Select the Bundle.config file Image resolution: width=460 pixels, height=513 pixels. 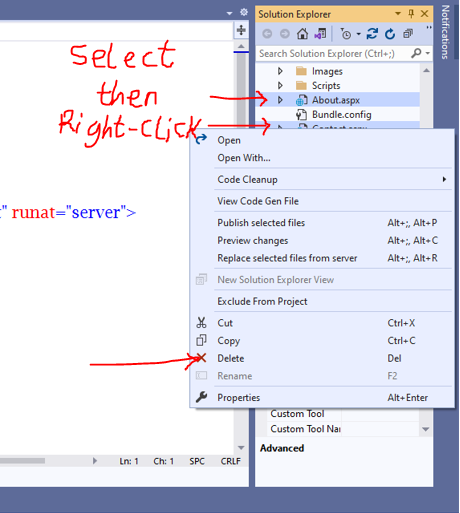(x=342, y=115)
